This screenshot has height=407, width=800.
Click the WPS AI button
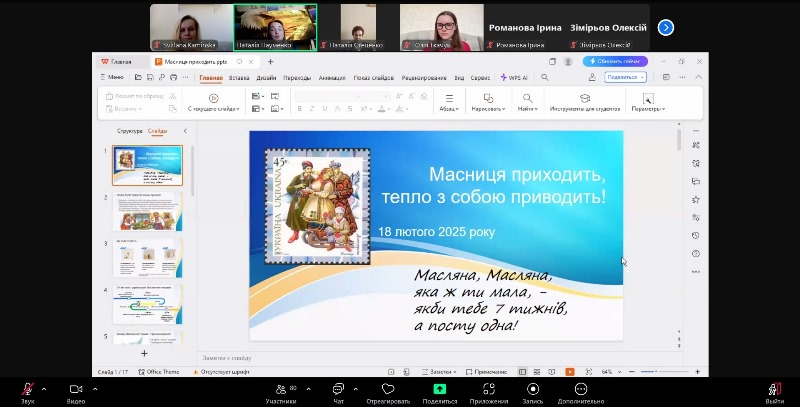click(x=514, y=77)
